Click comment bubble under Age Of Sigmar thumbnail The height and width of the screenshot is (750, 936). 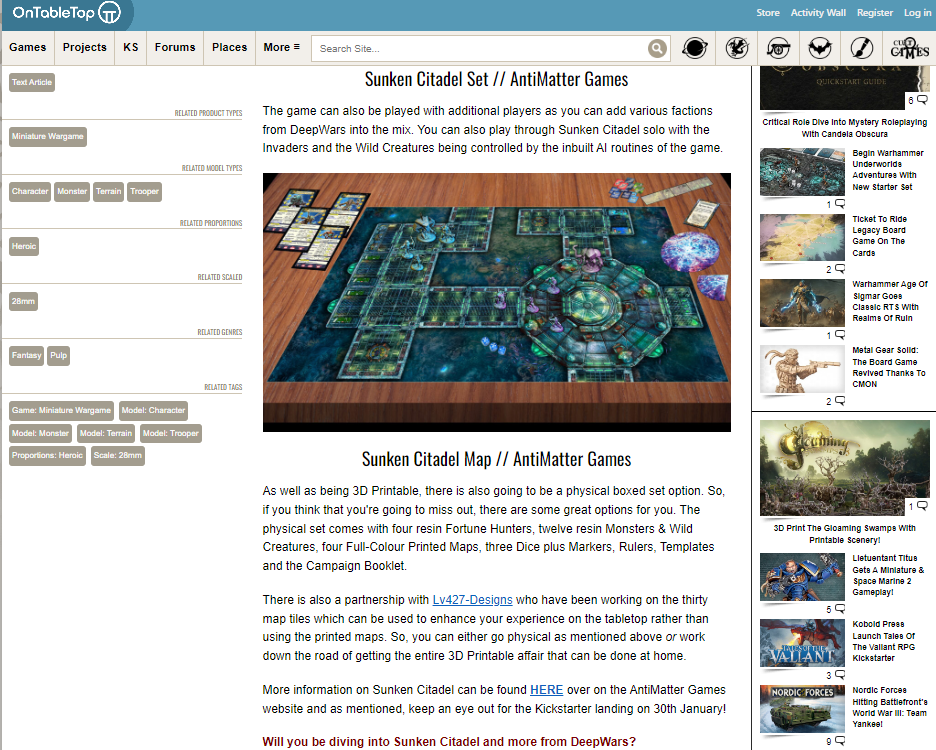click(840, 335)
